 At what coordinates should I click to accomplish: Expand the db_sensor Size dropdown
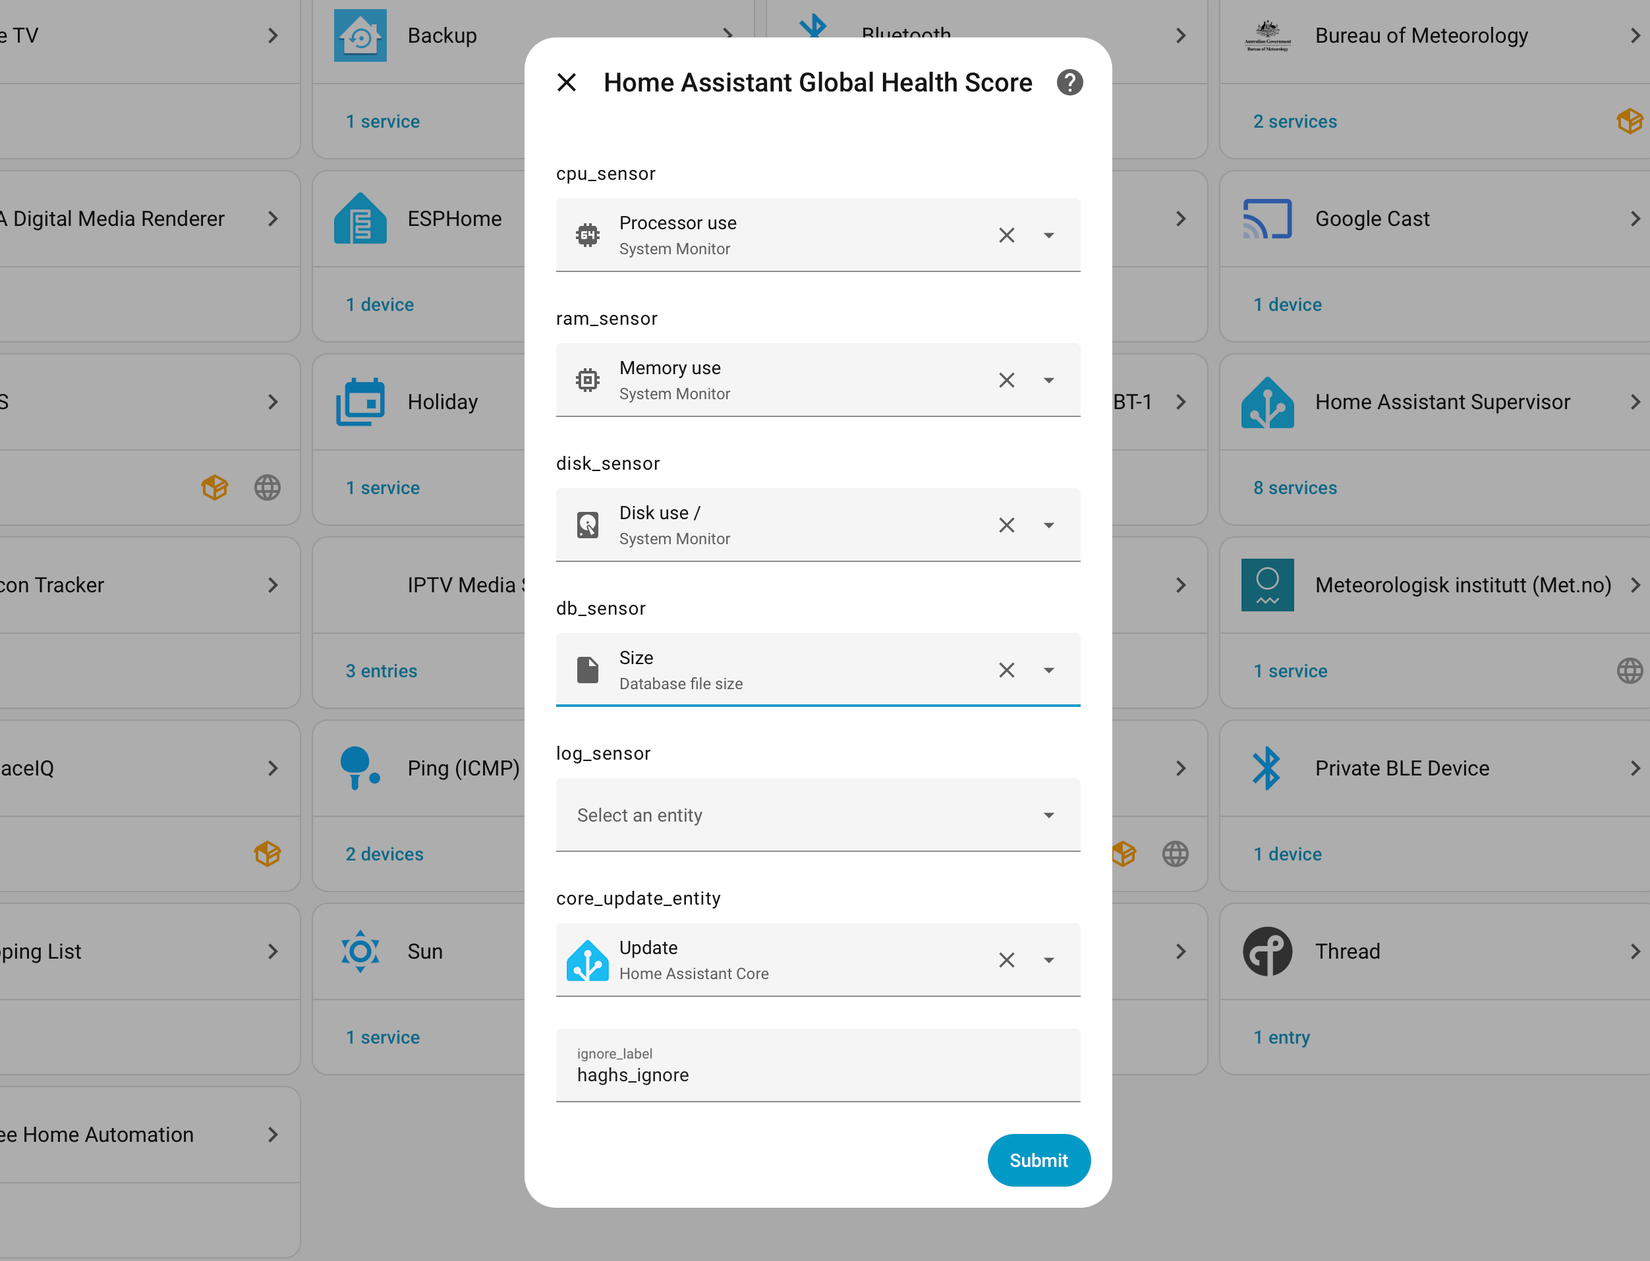[x=1049, y=670]
